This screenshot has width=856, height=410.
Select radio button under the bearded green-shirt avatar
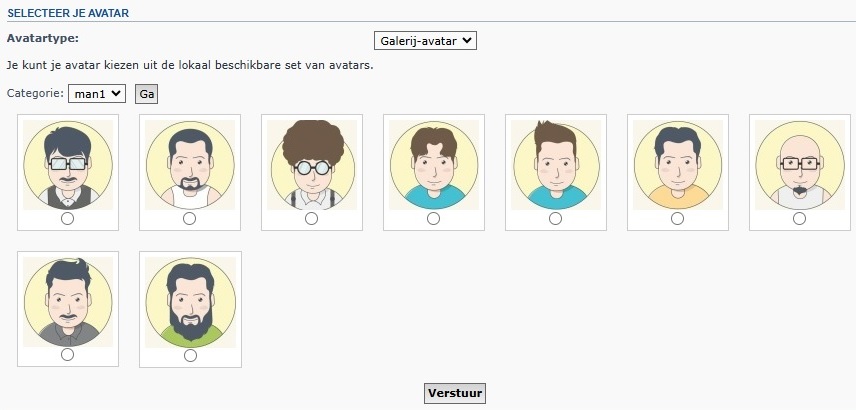coord(190,355)
